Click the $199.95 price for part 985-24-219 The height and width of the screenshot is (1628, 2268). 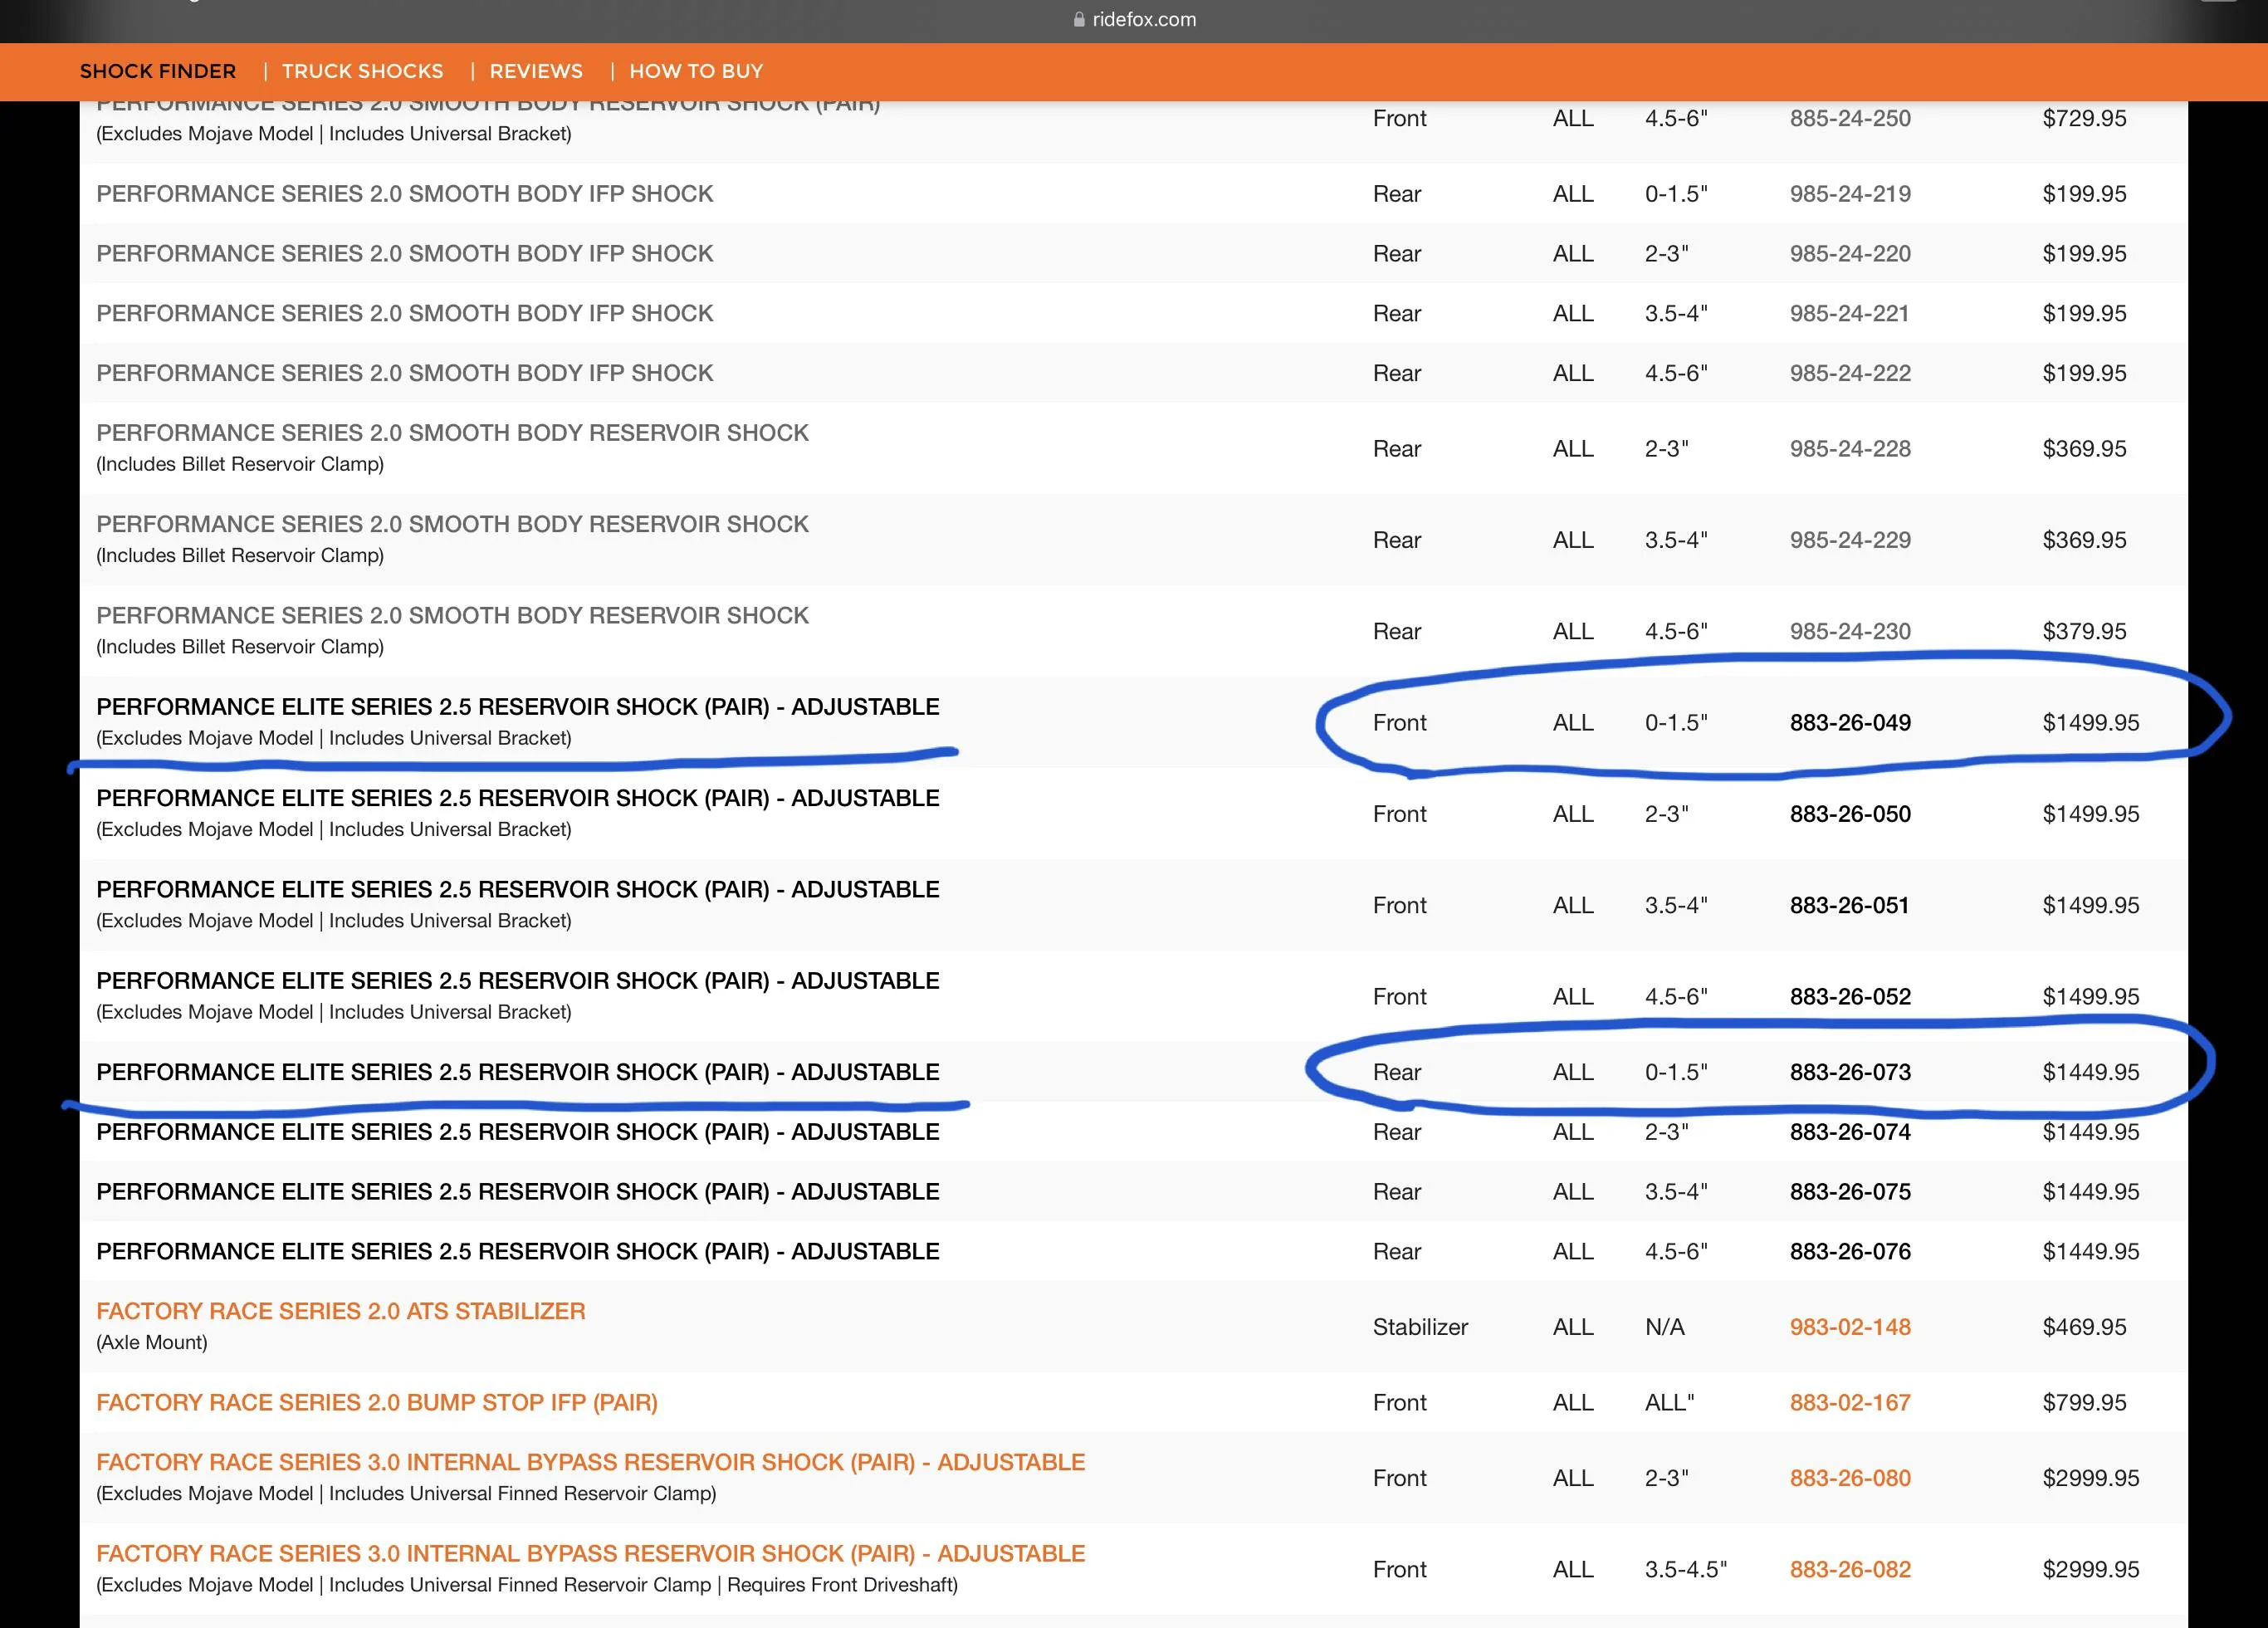(x=2084, y=194)
